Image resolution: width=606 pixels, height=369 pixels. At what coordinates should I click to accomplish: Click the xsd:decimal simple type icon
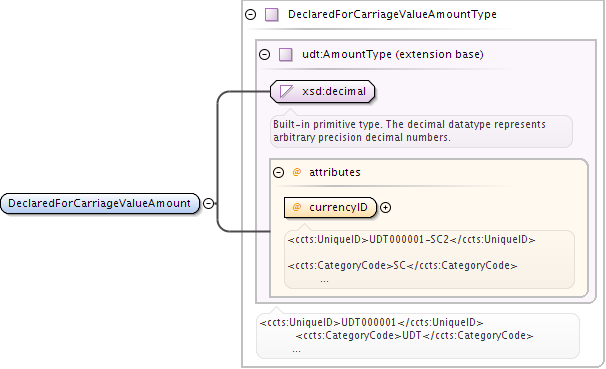(286, 92)
